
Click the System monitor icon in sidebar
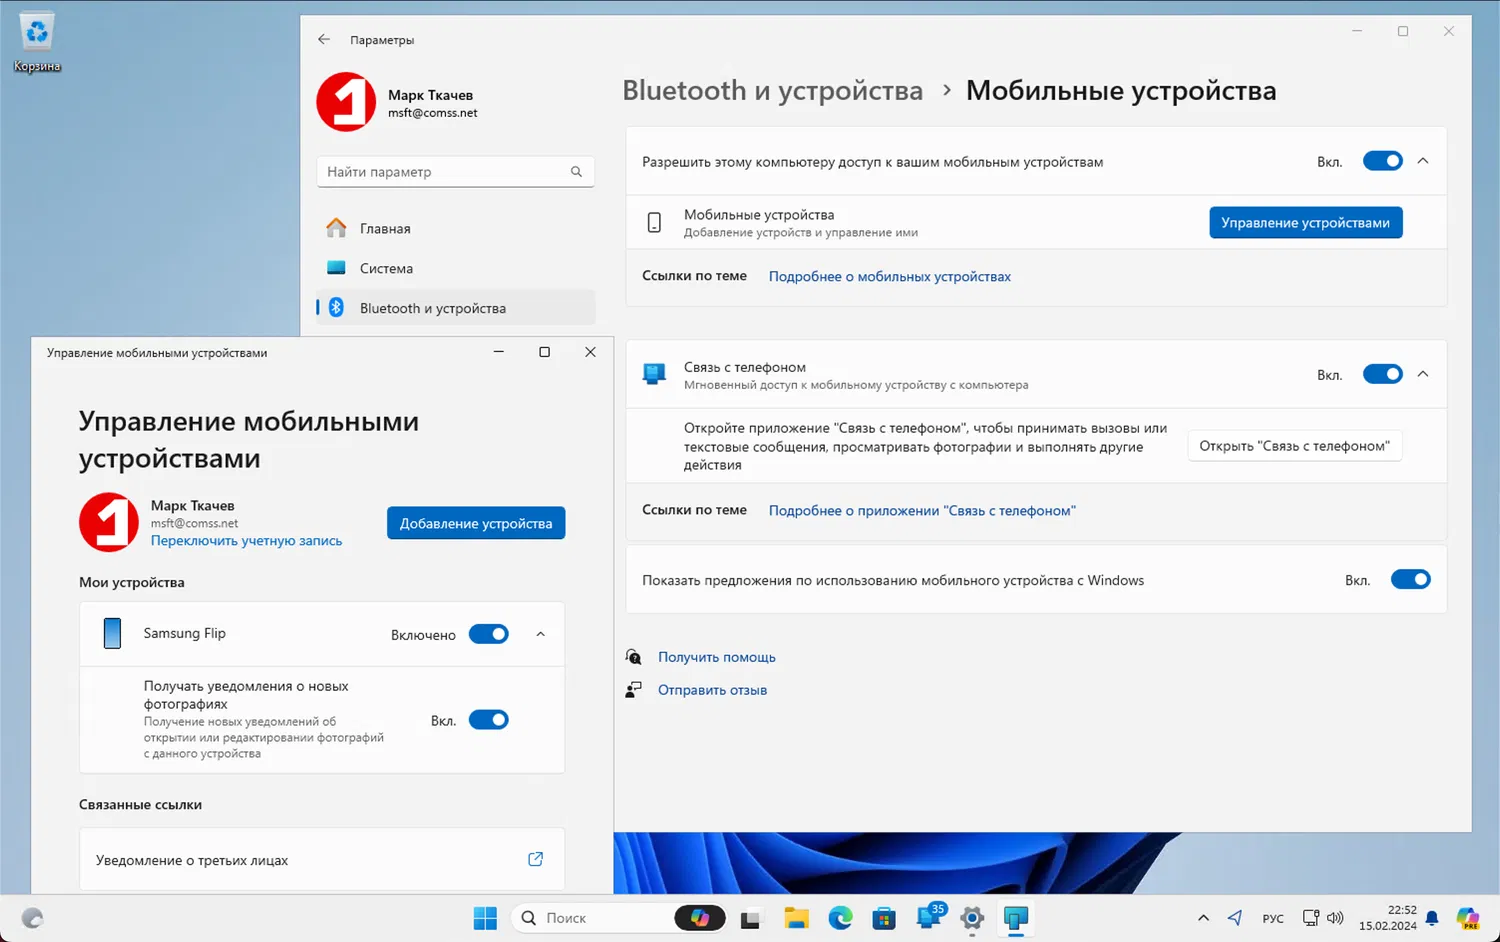[336, 268]
